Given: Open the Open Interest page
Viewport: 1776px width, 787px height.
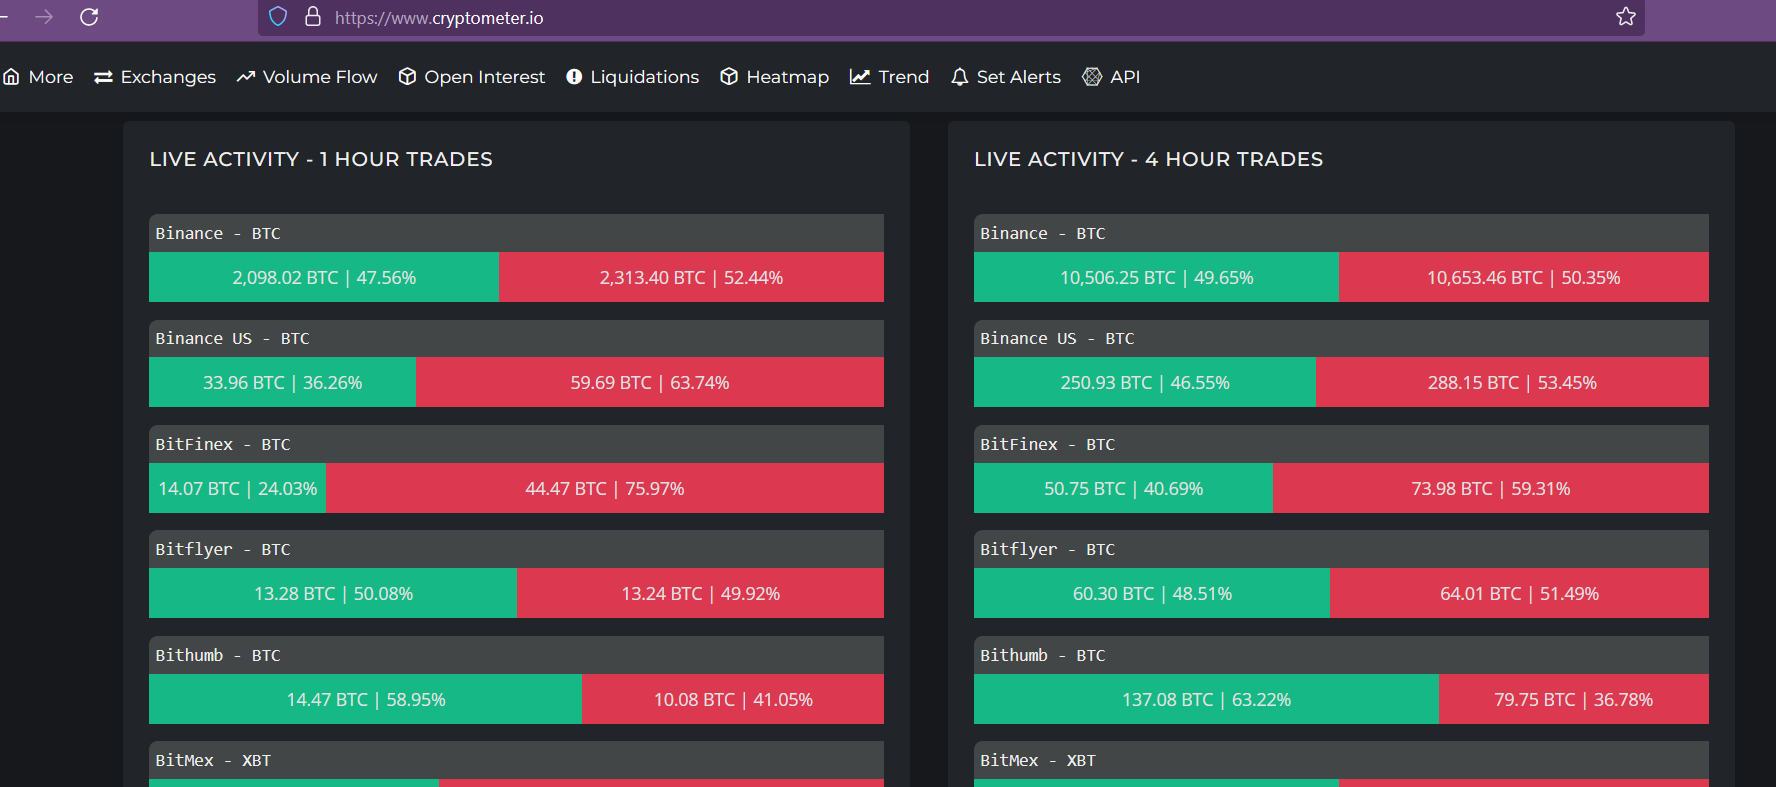Looking at the screenshot, I should click(472, 77).
